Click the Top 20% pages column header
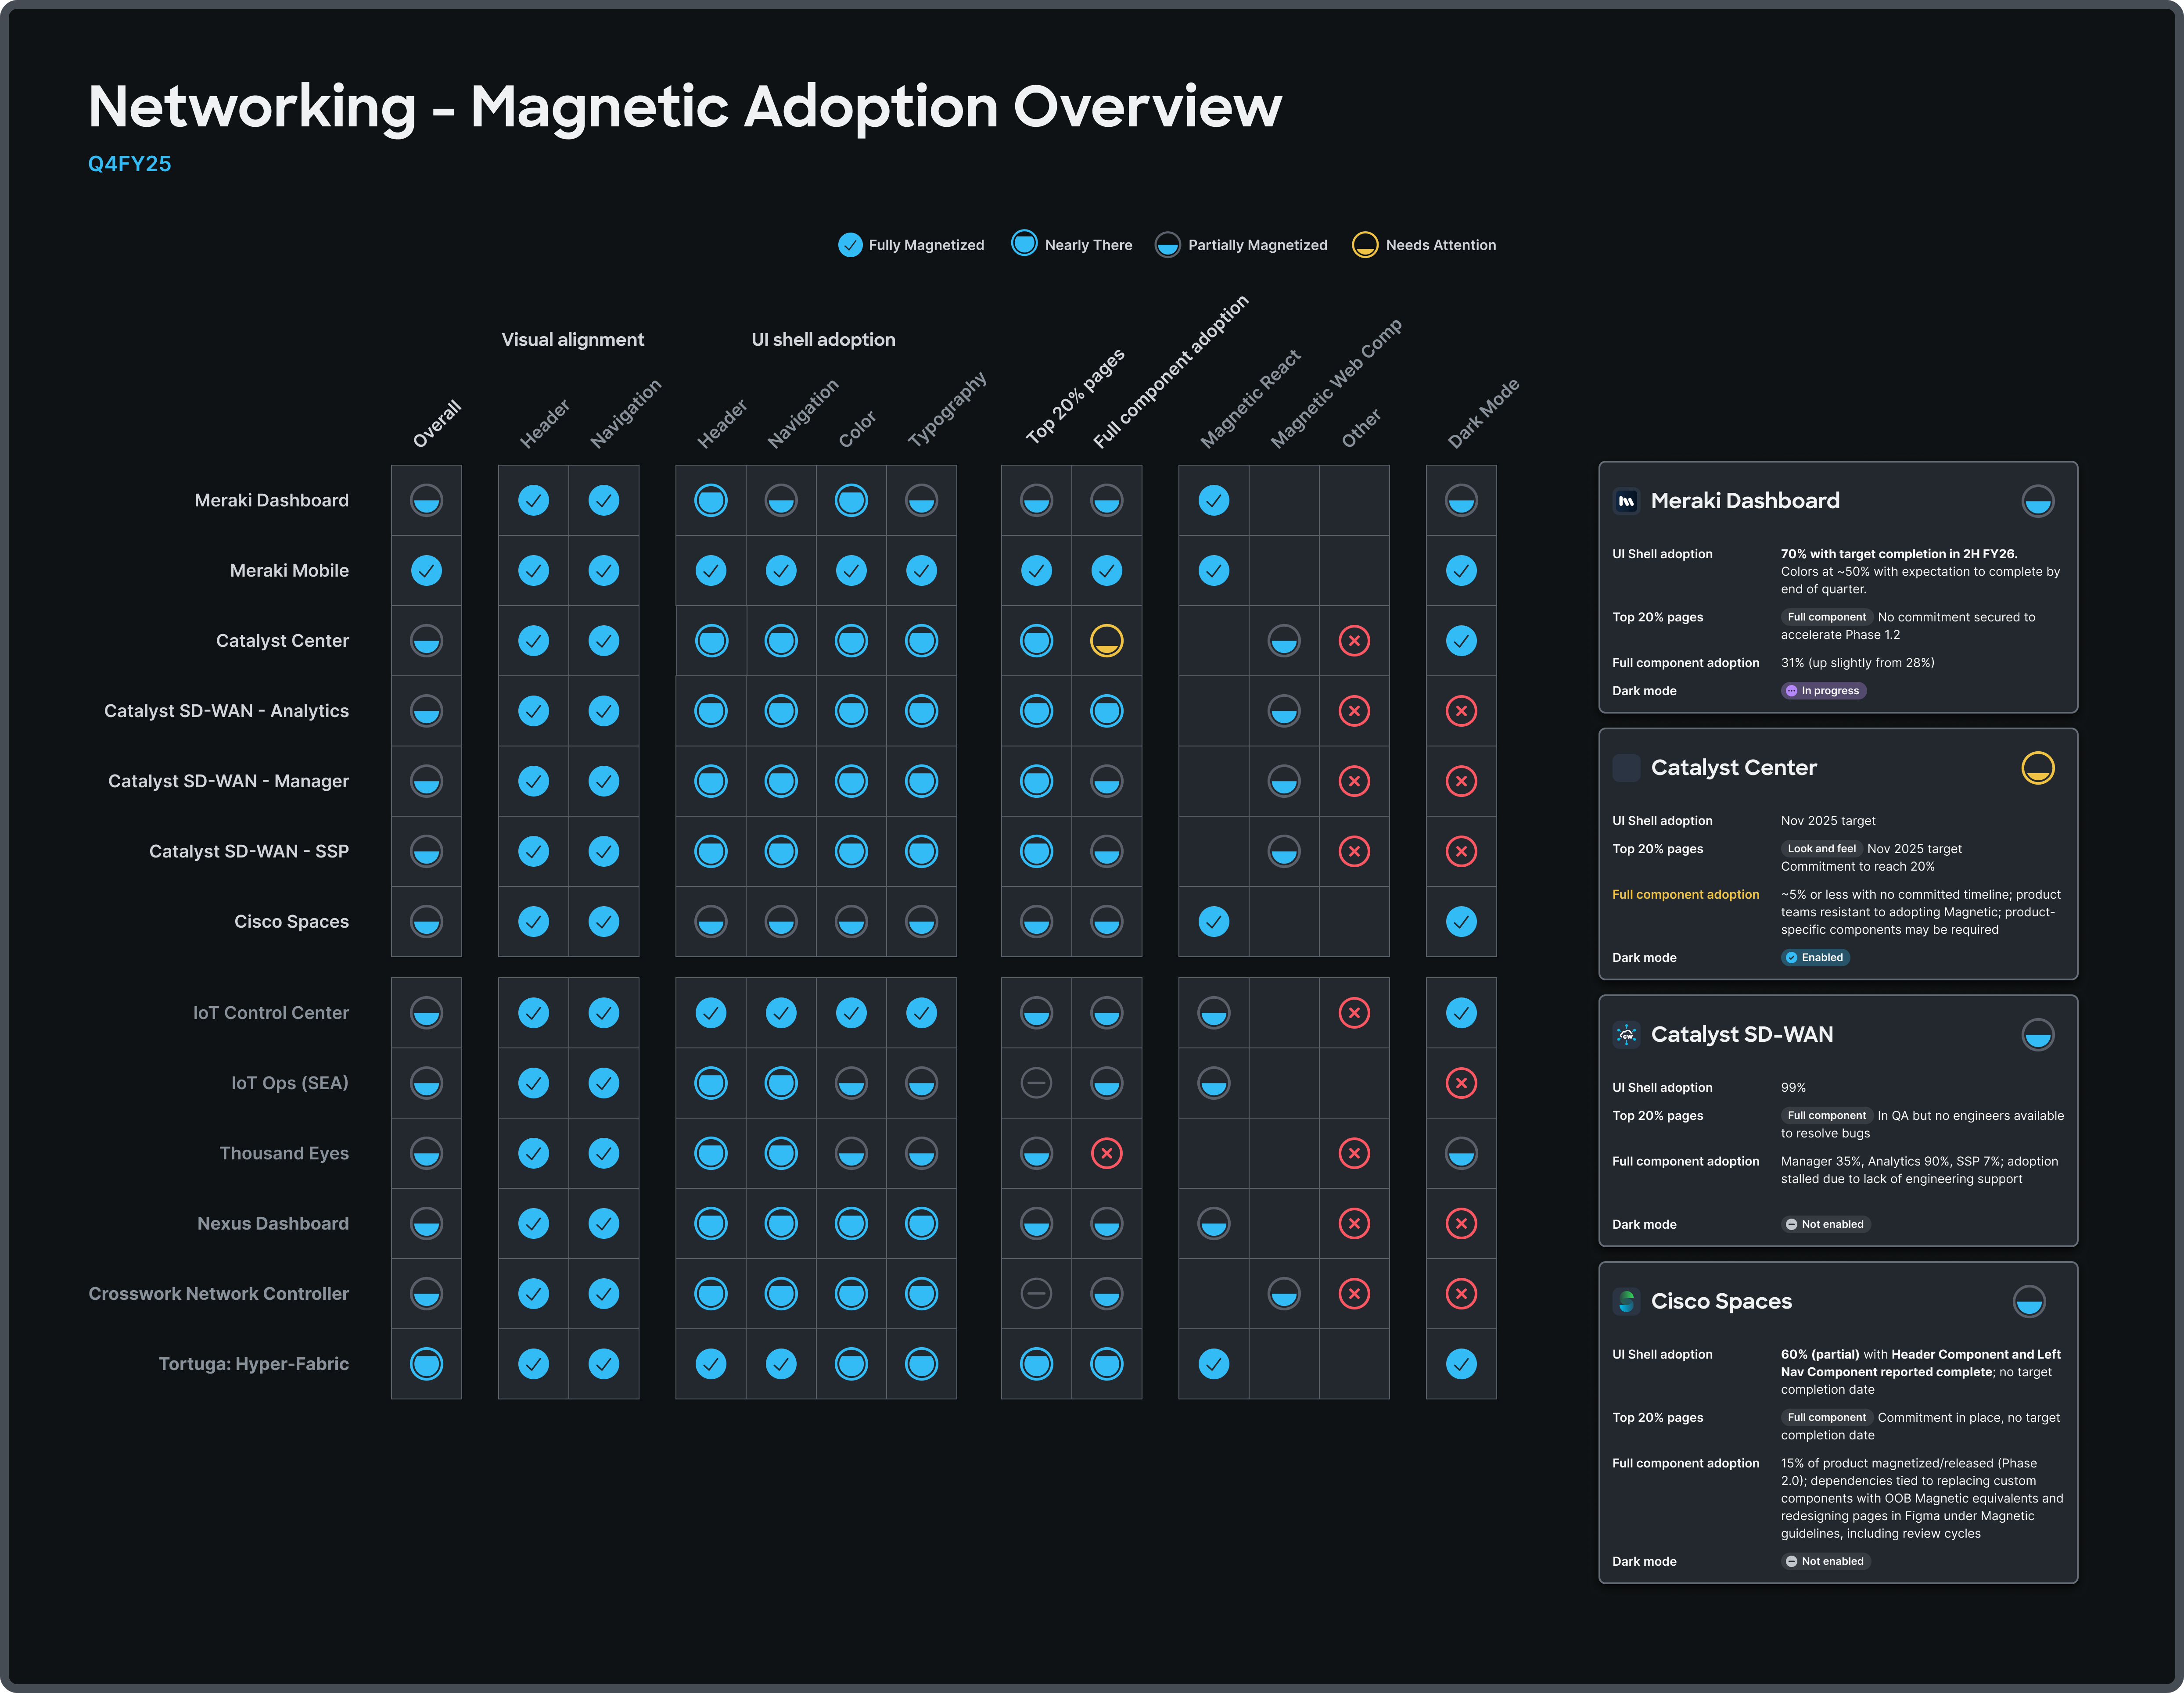 tap(1075, 397)
